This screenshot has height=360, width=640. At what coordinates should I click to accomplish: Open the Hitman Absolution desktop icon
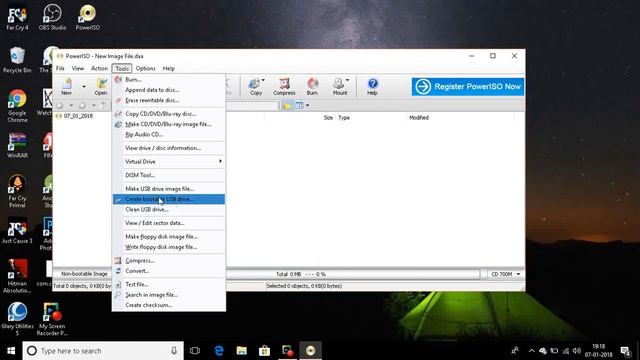click(x=17, y=276)
